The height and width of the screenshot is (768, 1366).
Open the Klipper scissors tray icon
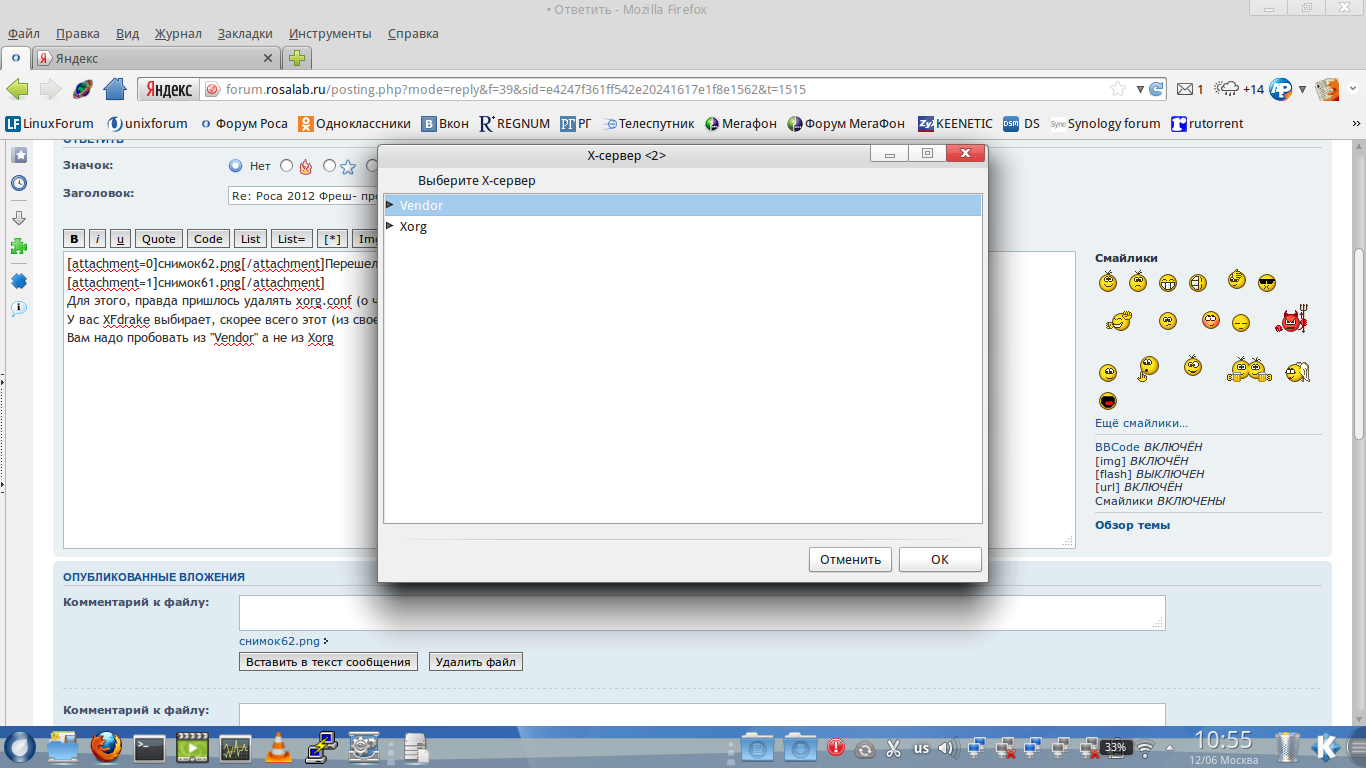click(x=894, y=748)
